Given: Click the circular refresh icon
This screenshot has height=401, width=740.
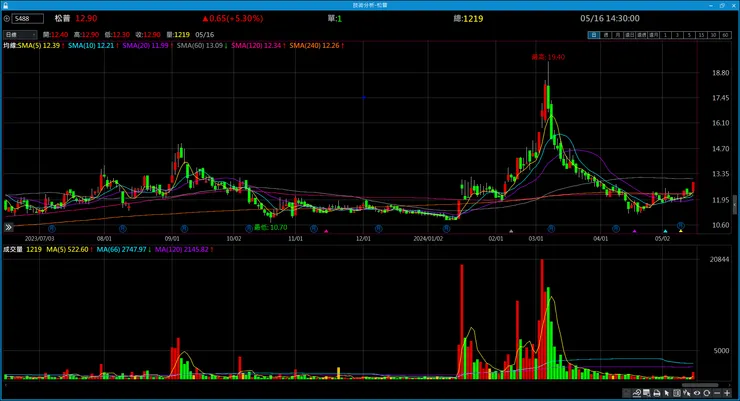Looking at the screenshot, I should click(x=706, y=393).
